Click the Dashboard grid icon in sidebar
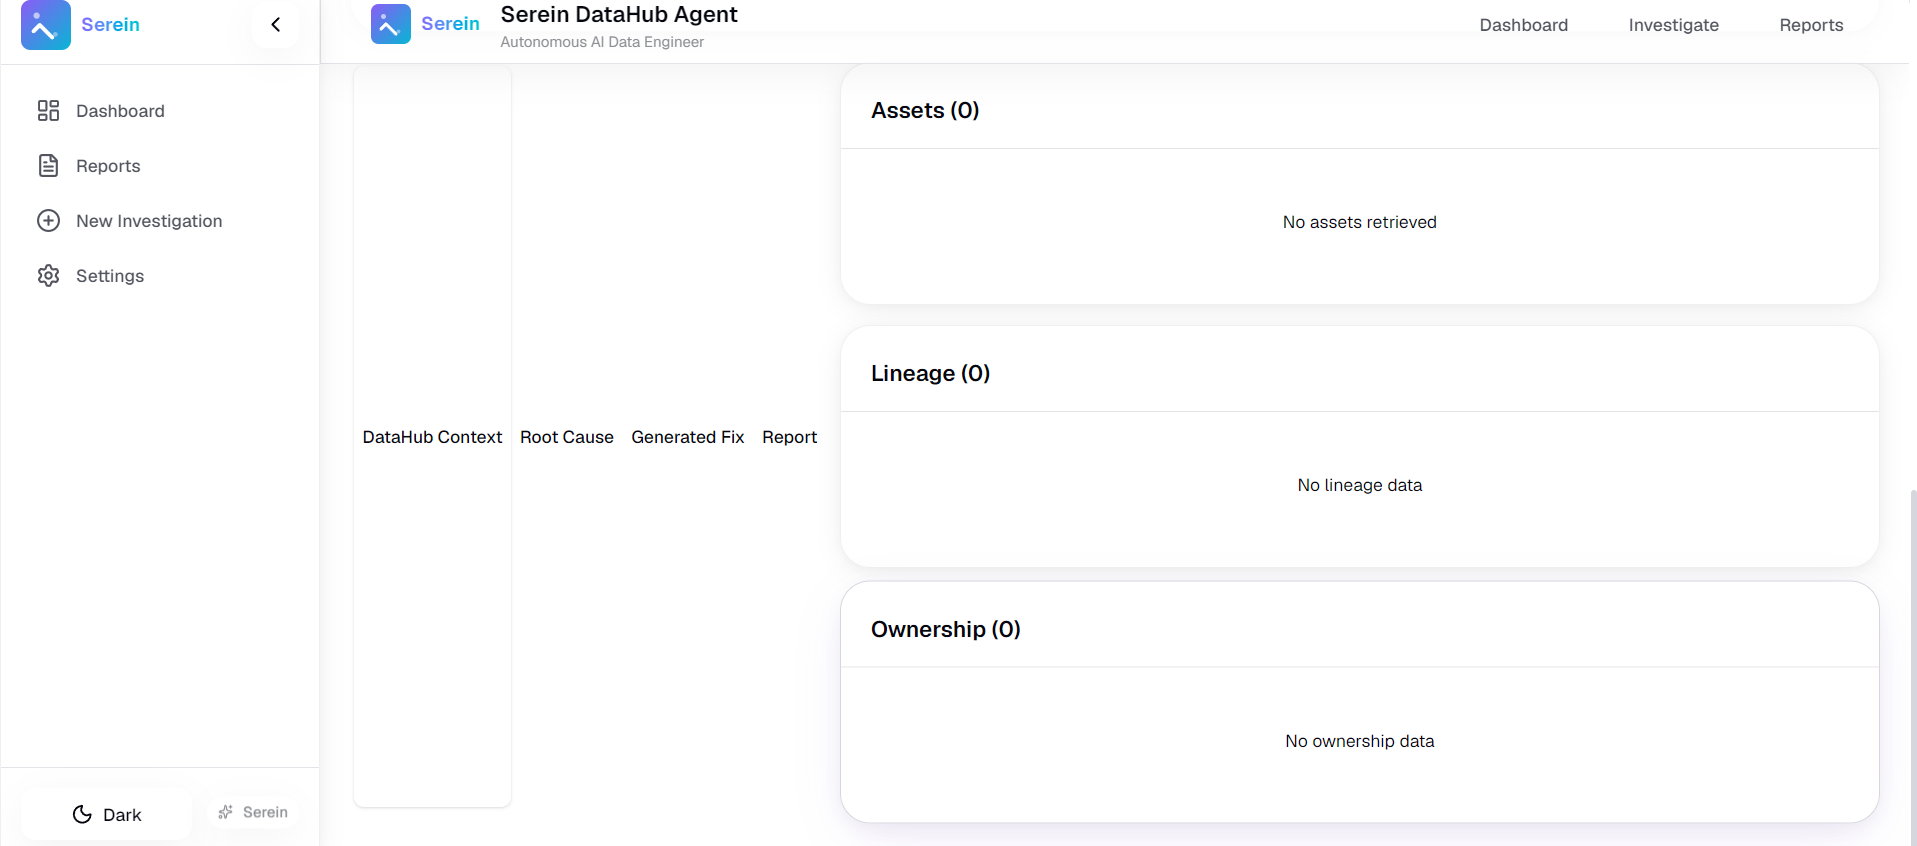Image resolution: width=1917 pixels, height=846 pixels. click(x=48, y=111)
